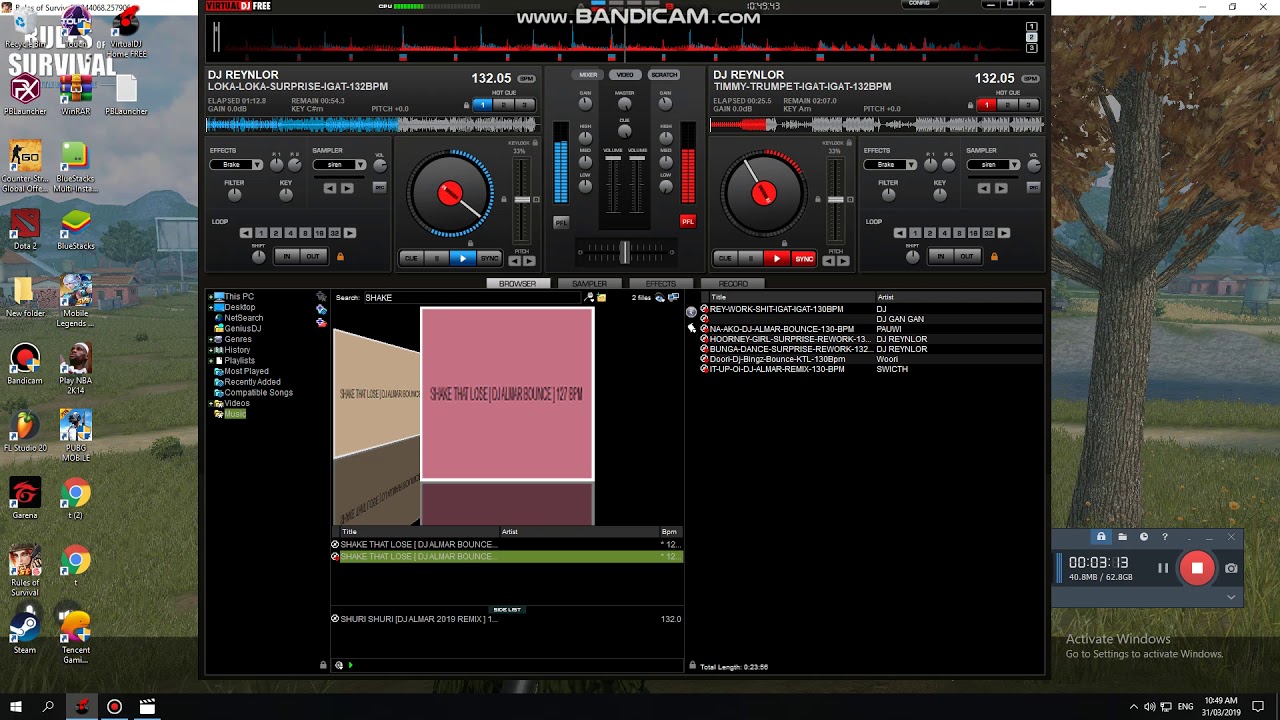Toggle right deck orange loop lock
Screen dimensions: 1280x720
tap(994, 257)
